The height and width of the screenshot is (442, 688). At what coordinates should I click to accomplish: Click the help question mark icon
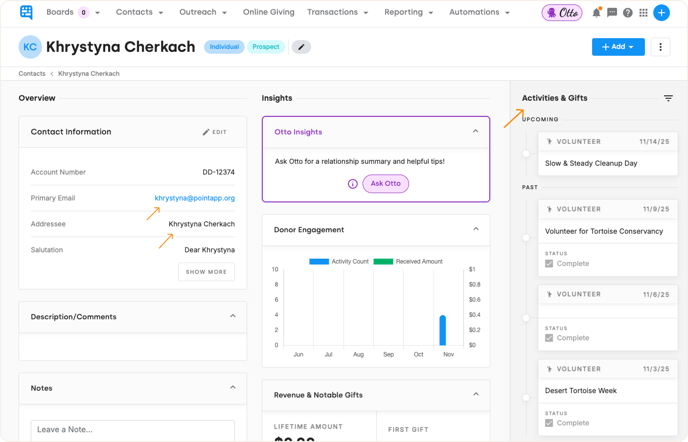pos(628,13)
